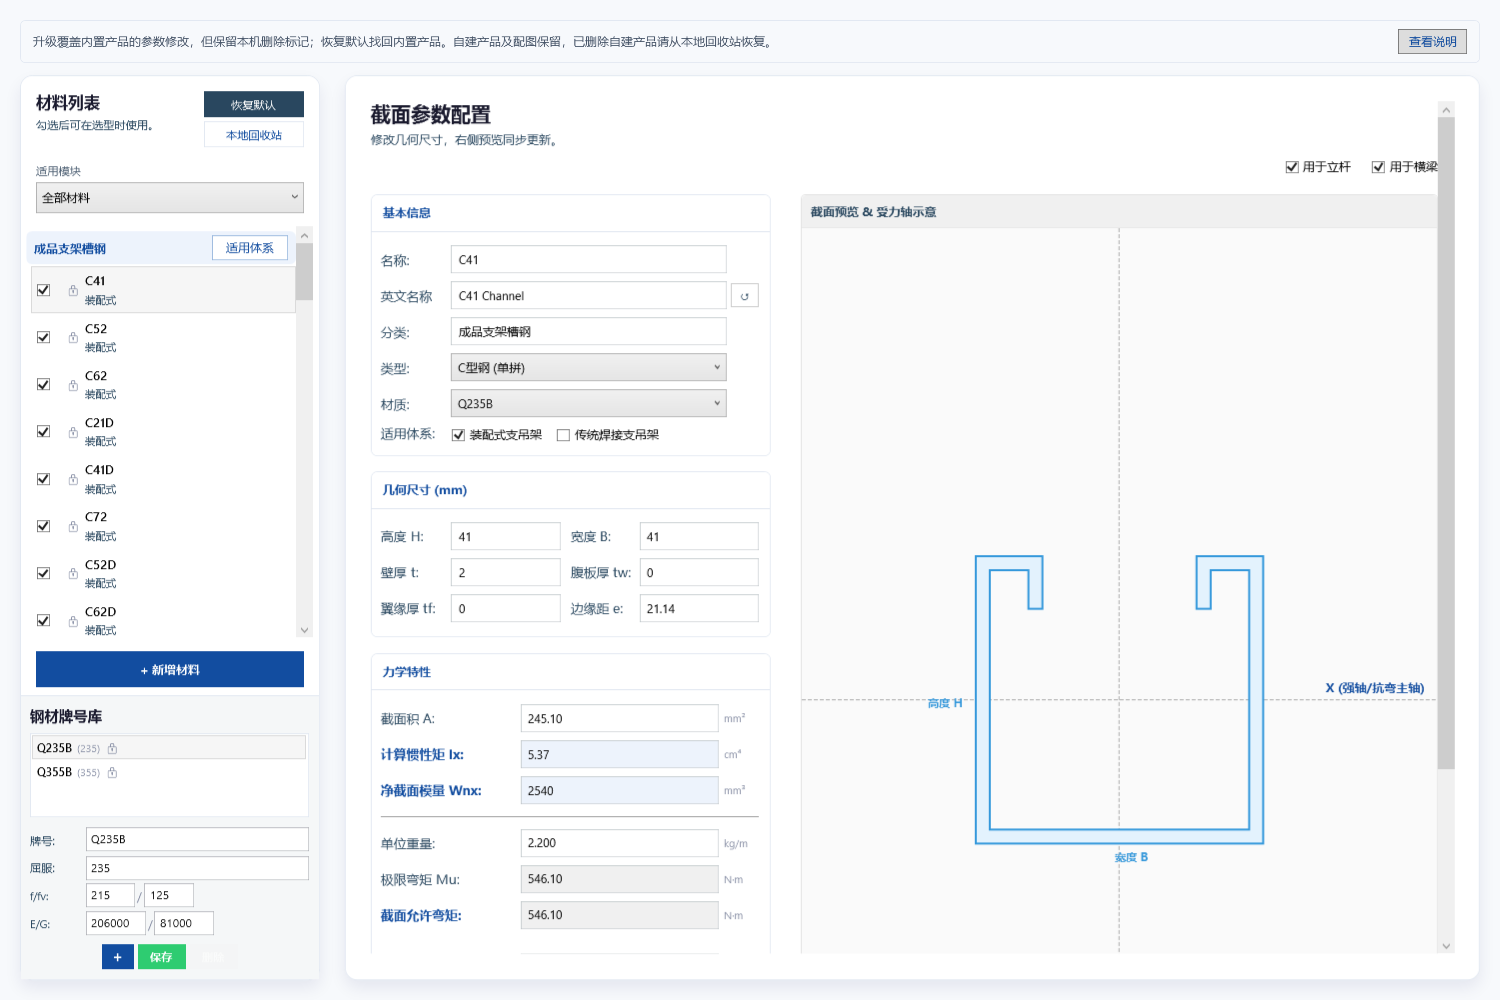The height and width of the screenshot is (1000, 1500).
Task: Select the Q355B steel grade row
Action: (x=169, y=772)
